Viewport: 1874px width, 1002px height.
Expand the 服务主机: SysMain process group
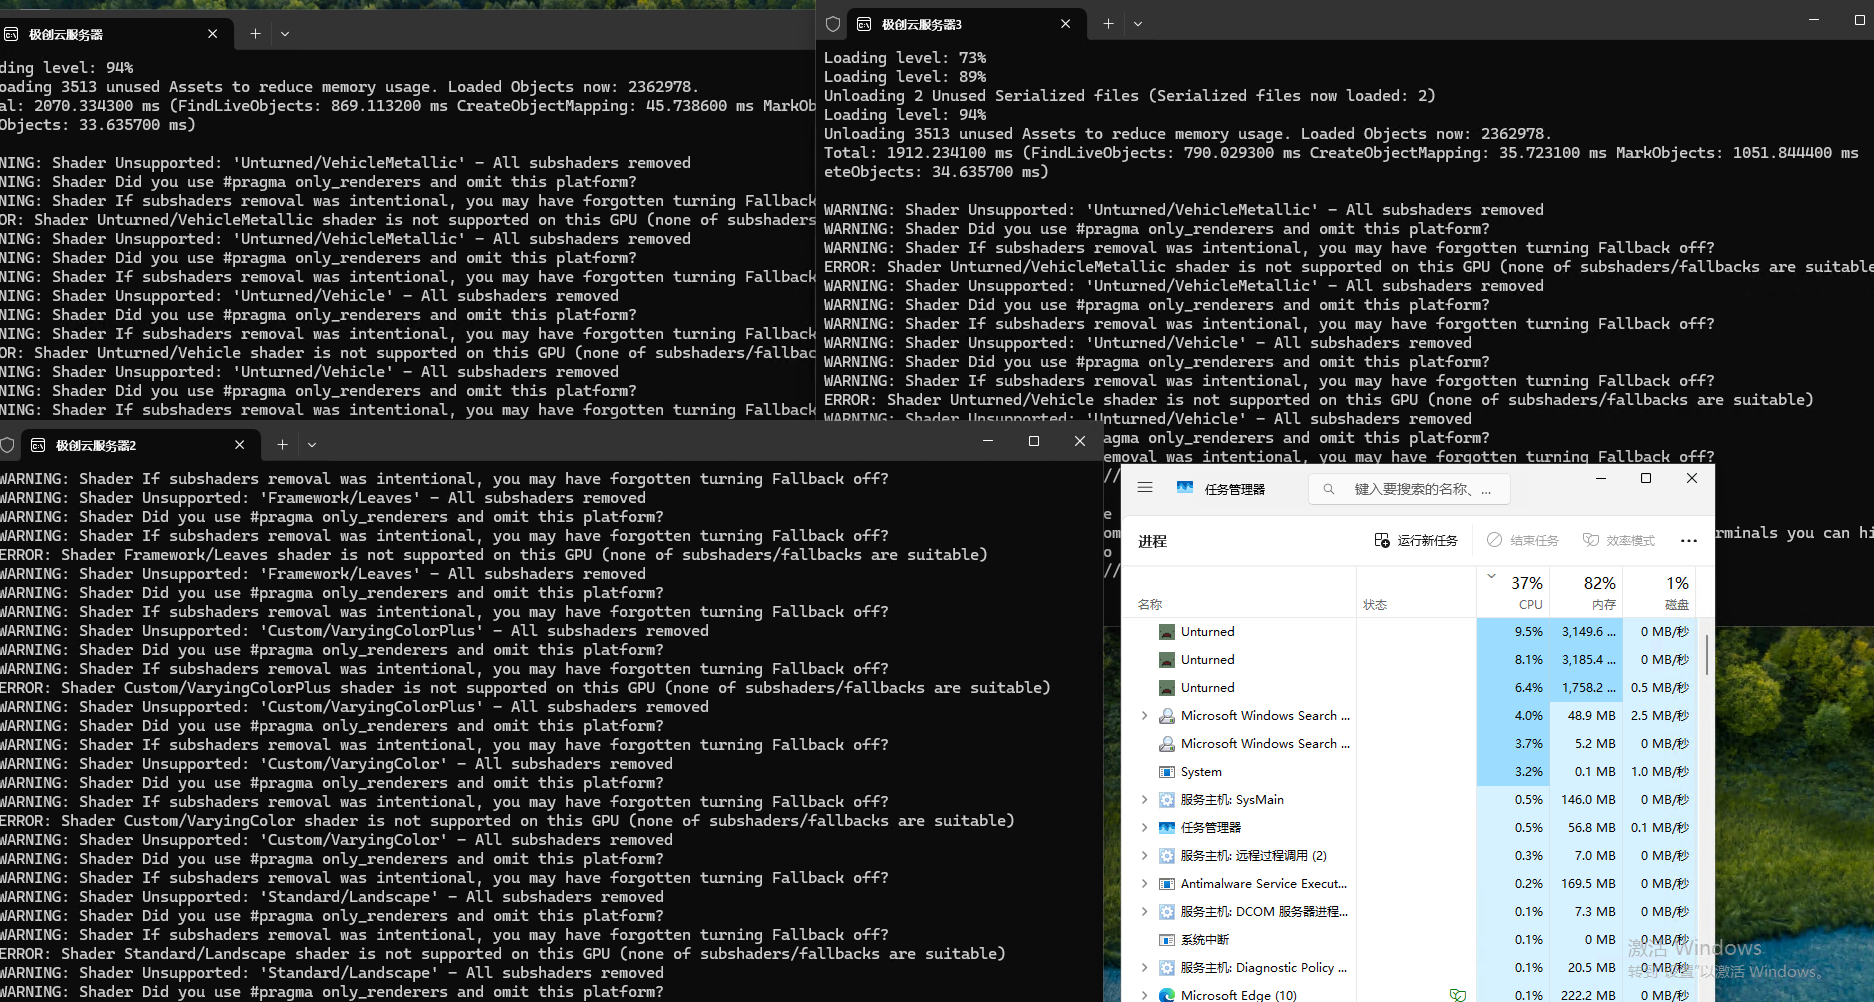(1144, 800)
